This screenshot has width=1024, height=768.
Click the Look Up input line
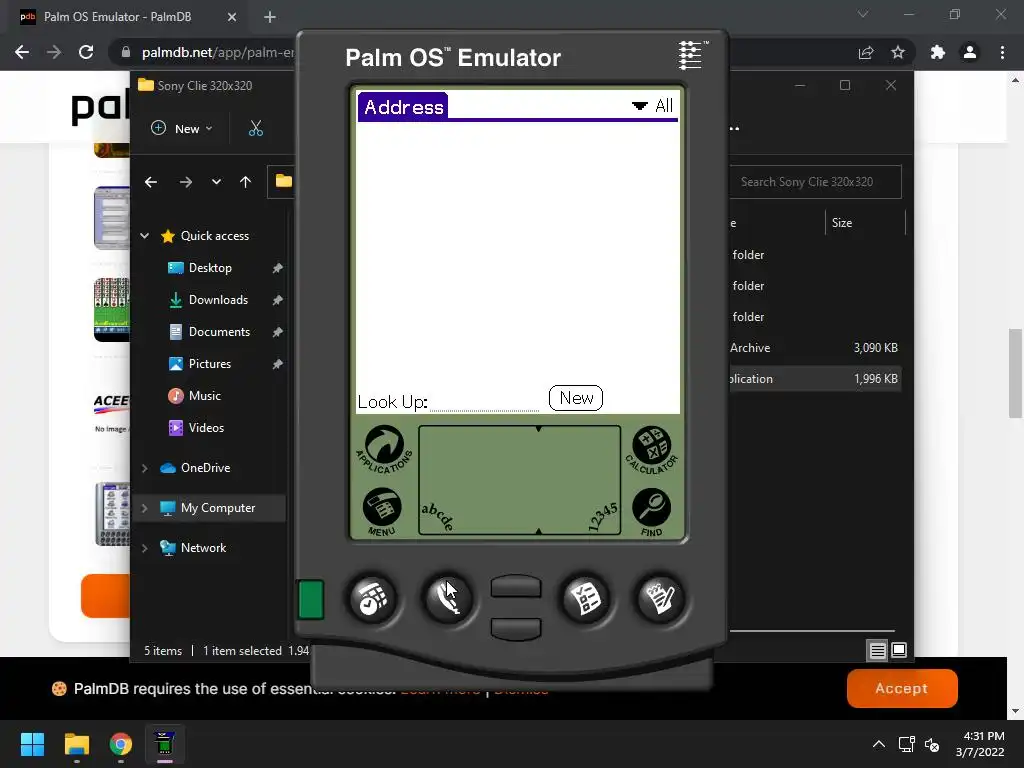tap(484, 403)
